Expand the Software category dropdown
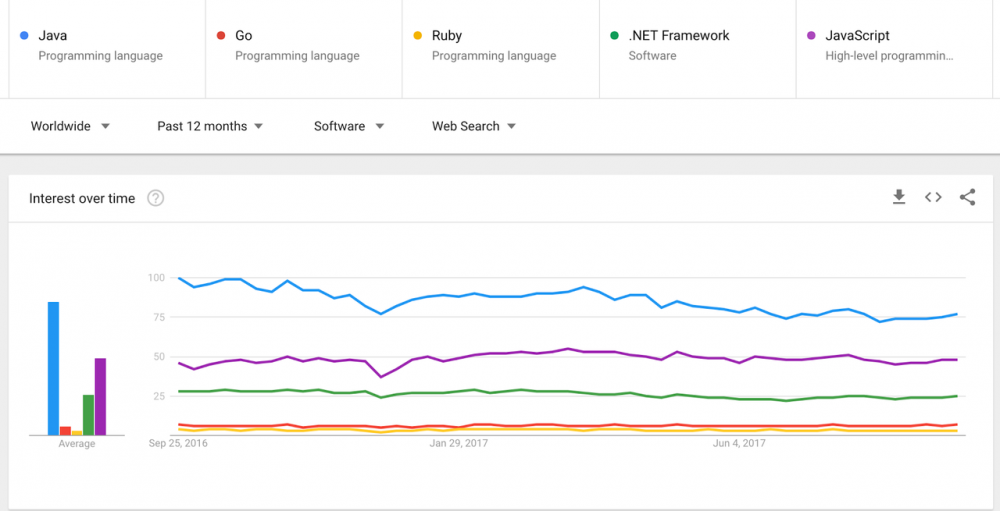This screenshot has width=1000, height=511. [x=349, y=126]
